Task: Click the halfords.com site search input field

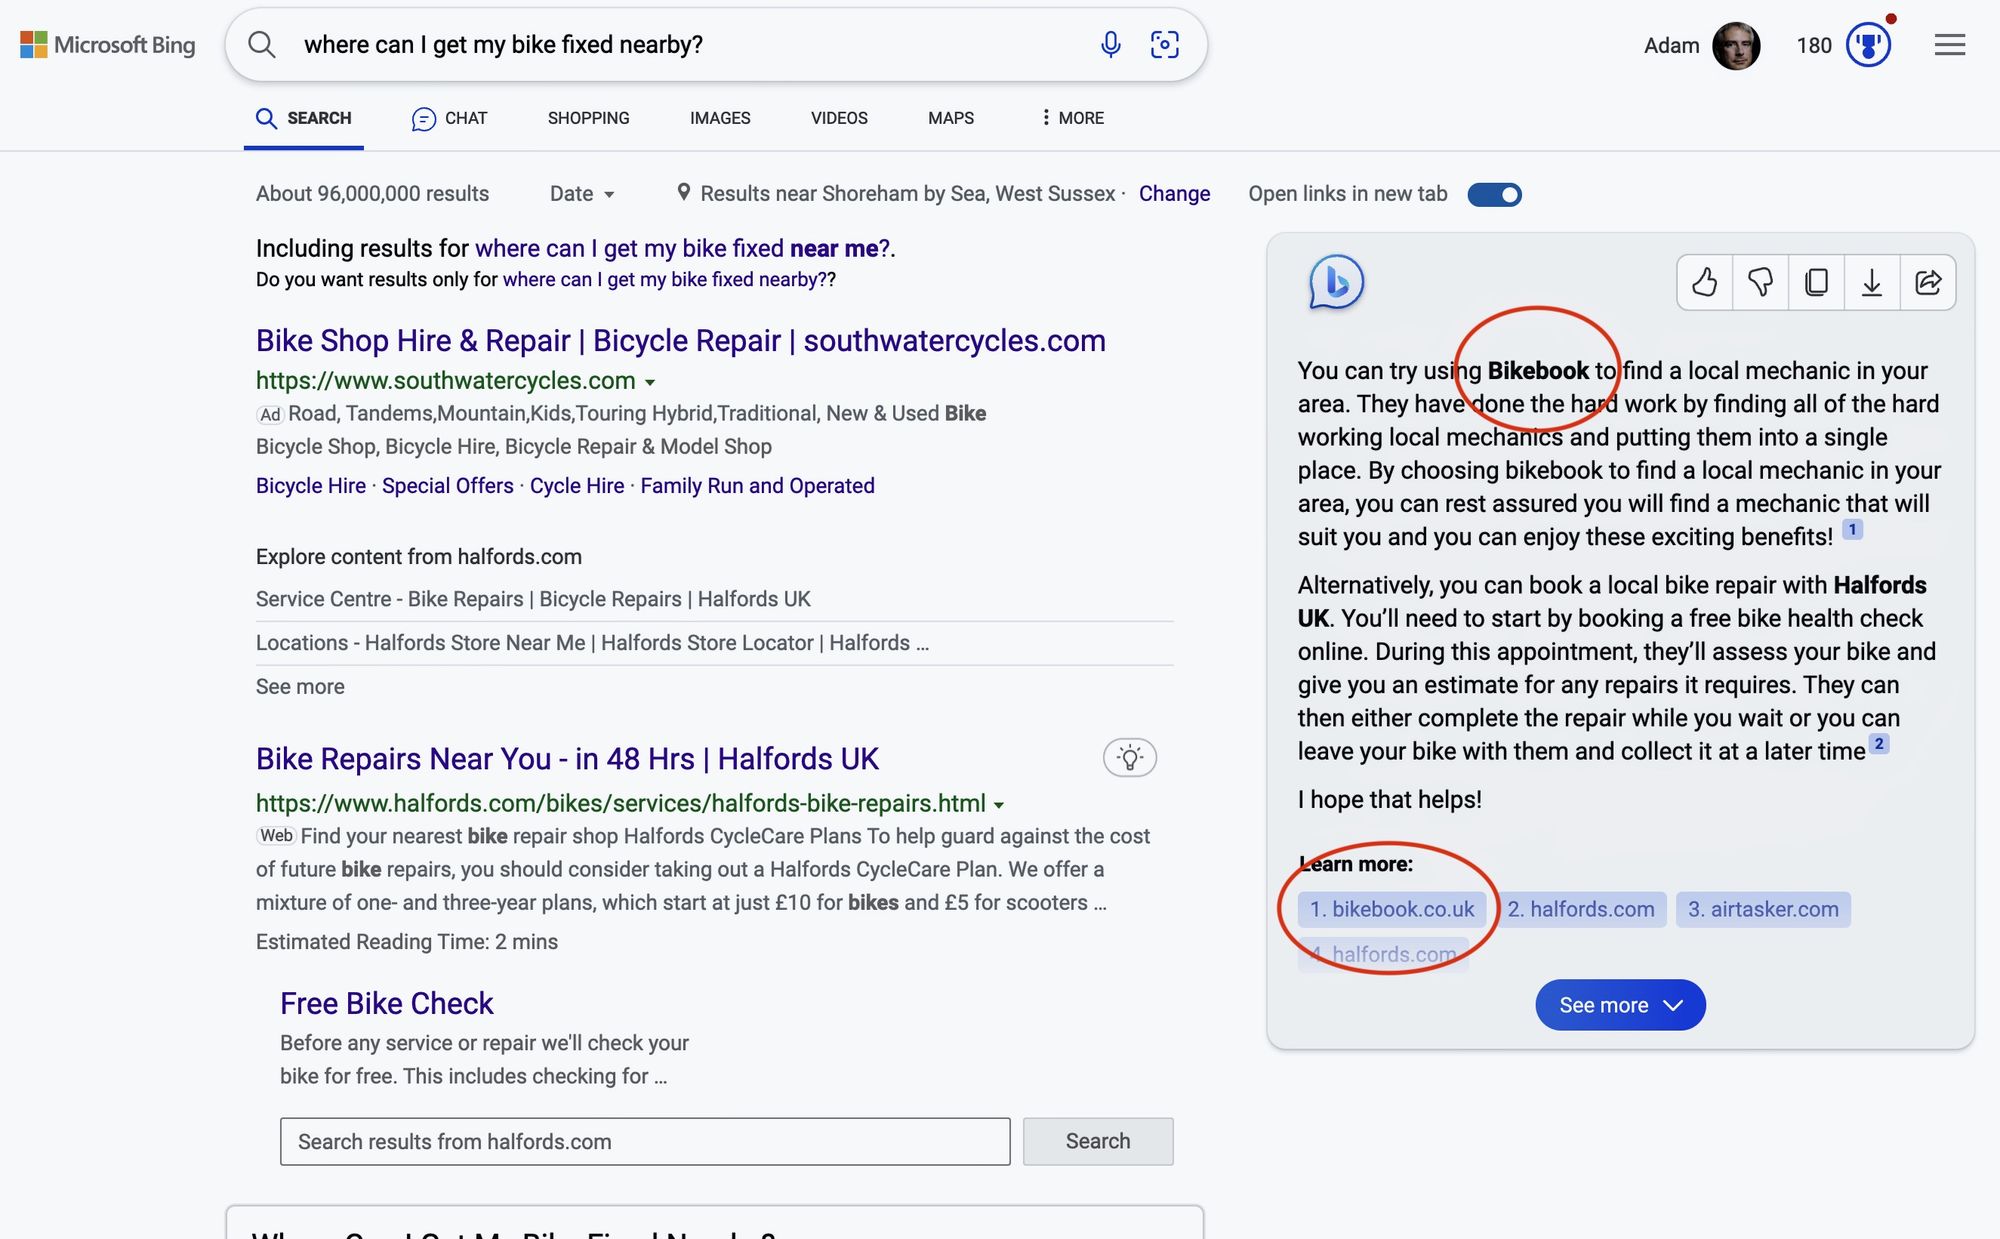Action: tap(645, 1141)
